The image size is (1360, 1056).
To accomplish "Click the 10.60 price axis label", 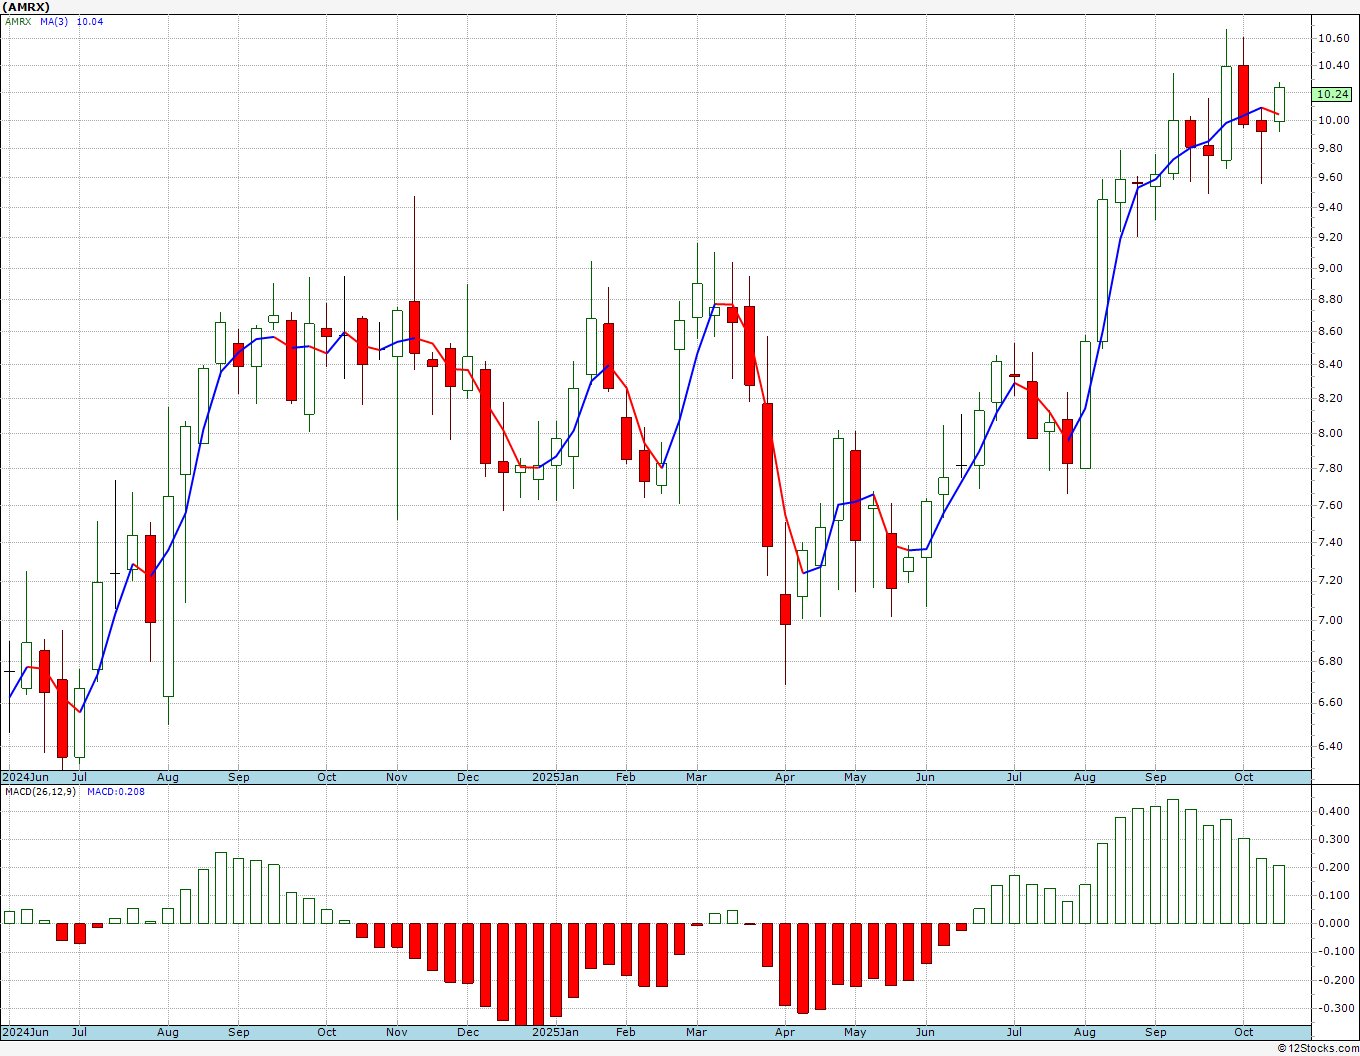I will click(1332, 38).
